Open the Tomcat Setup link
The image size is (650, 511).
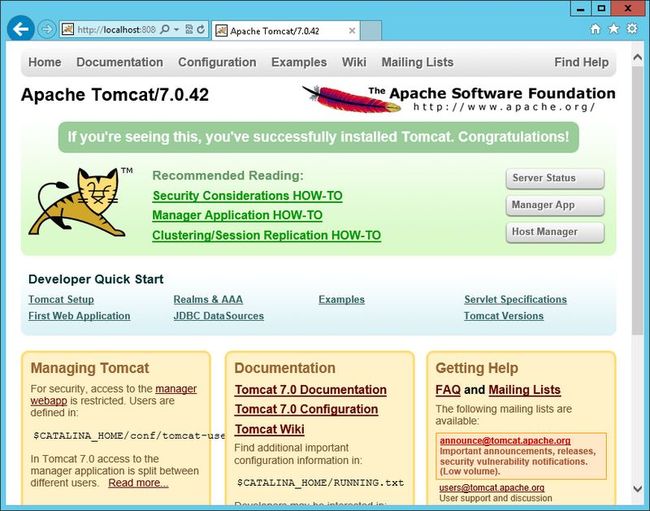61,299
